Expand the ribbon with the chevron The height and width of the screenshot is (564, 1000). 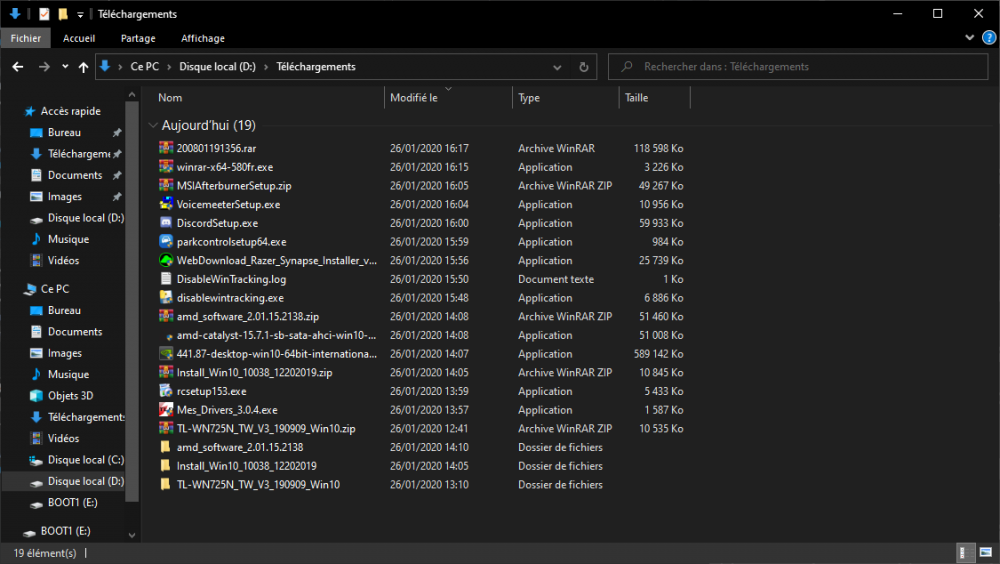point(970,38)
